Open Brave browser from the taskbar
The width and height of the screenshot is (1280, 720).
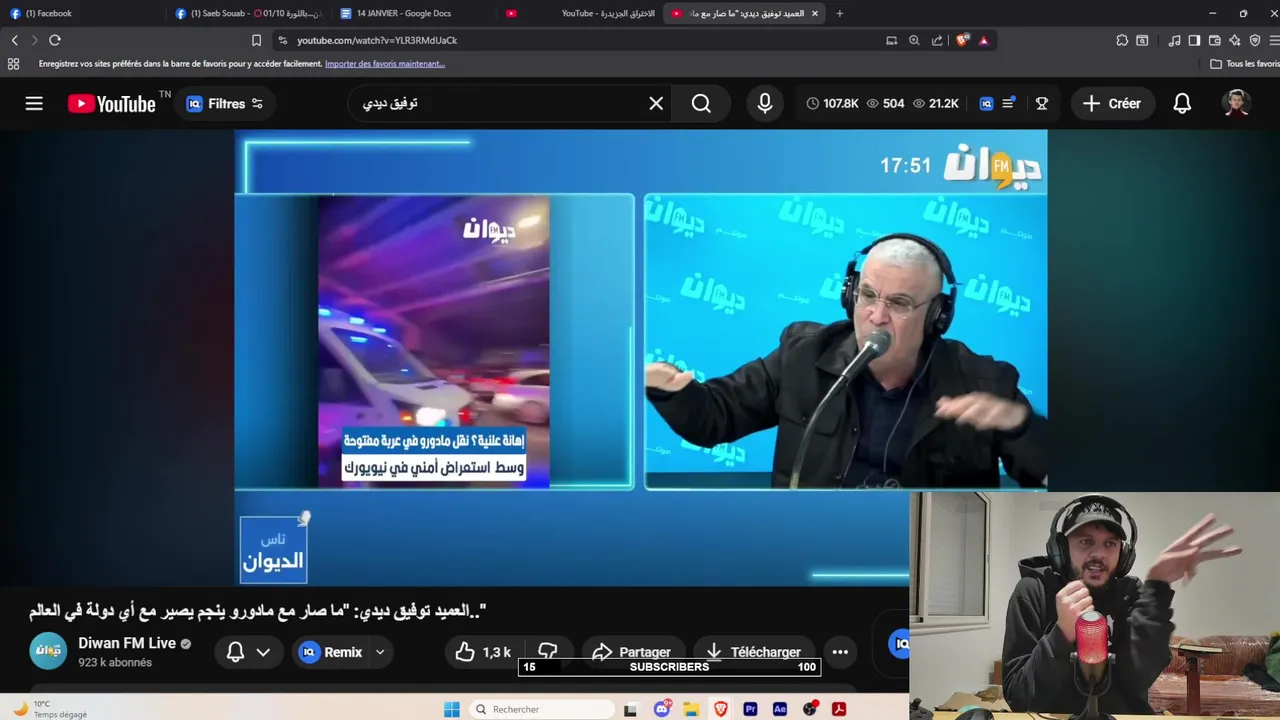(x=721, y=709)
